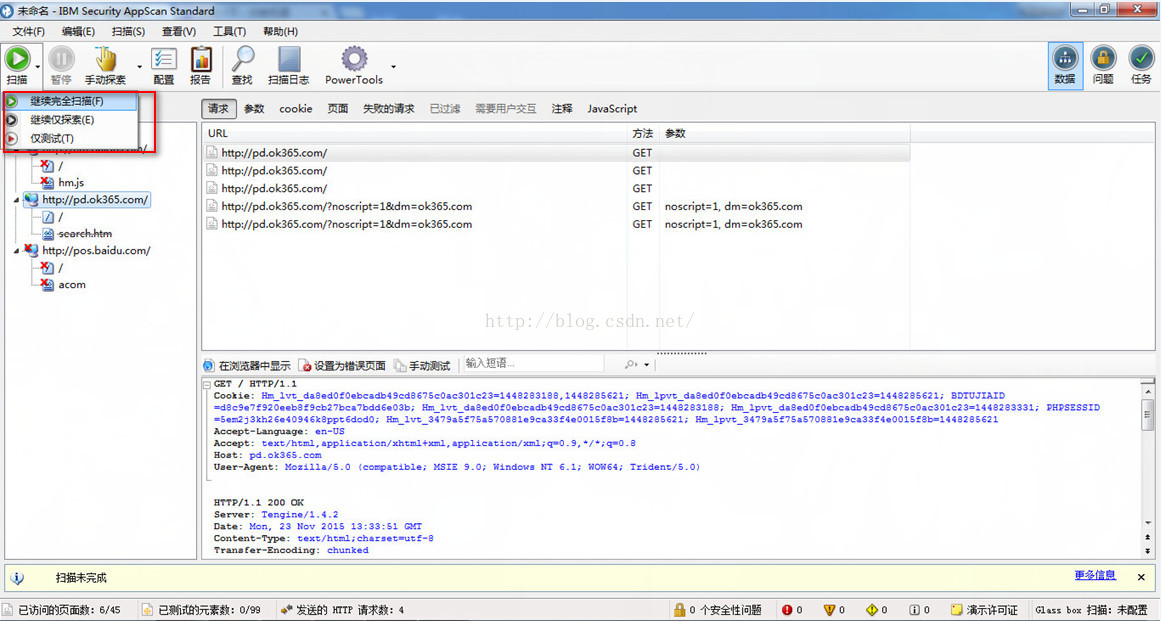Click 手动测试 button

pos(422,365)
